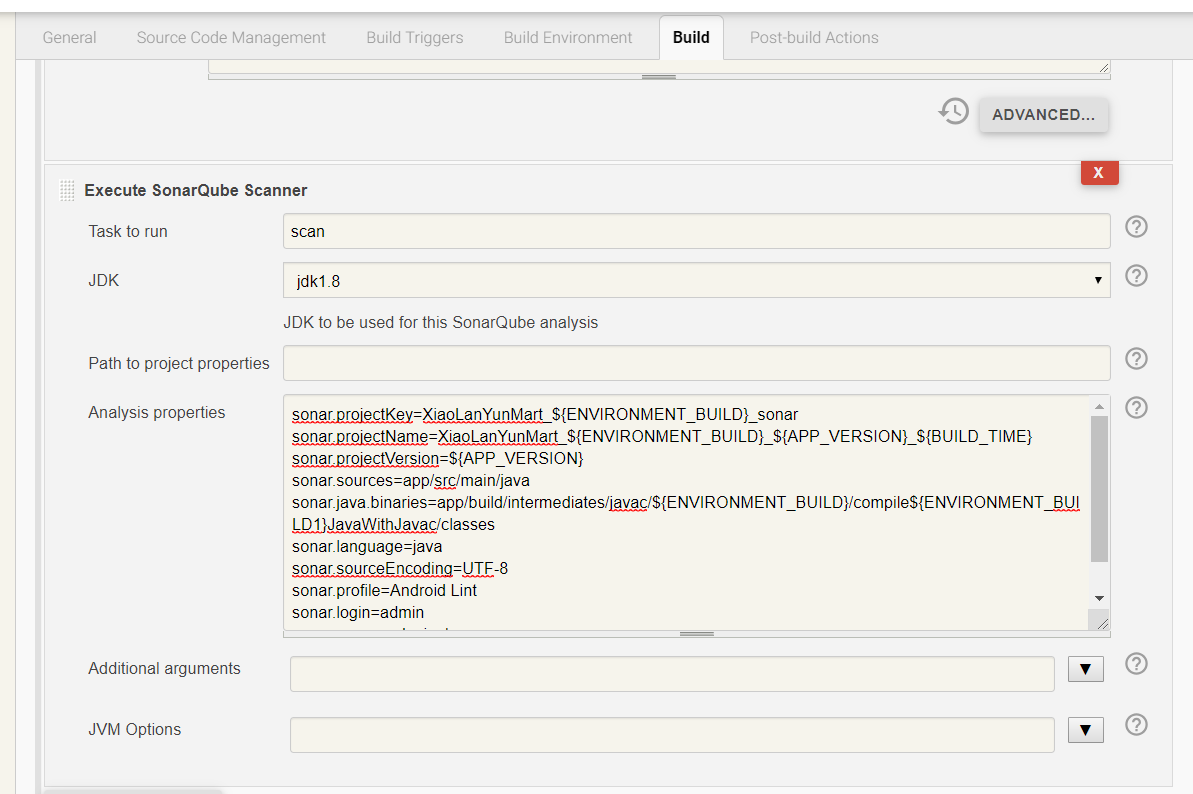1193x794 pixels.
Task: Click the ADVANCED... button
Action: pos(1043,115)
